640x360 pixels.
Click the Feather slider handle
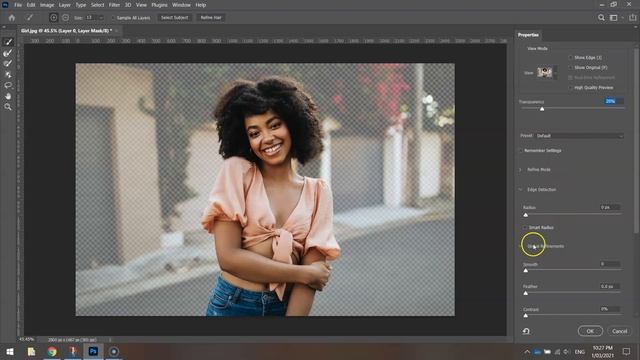[526, 293]
